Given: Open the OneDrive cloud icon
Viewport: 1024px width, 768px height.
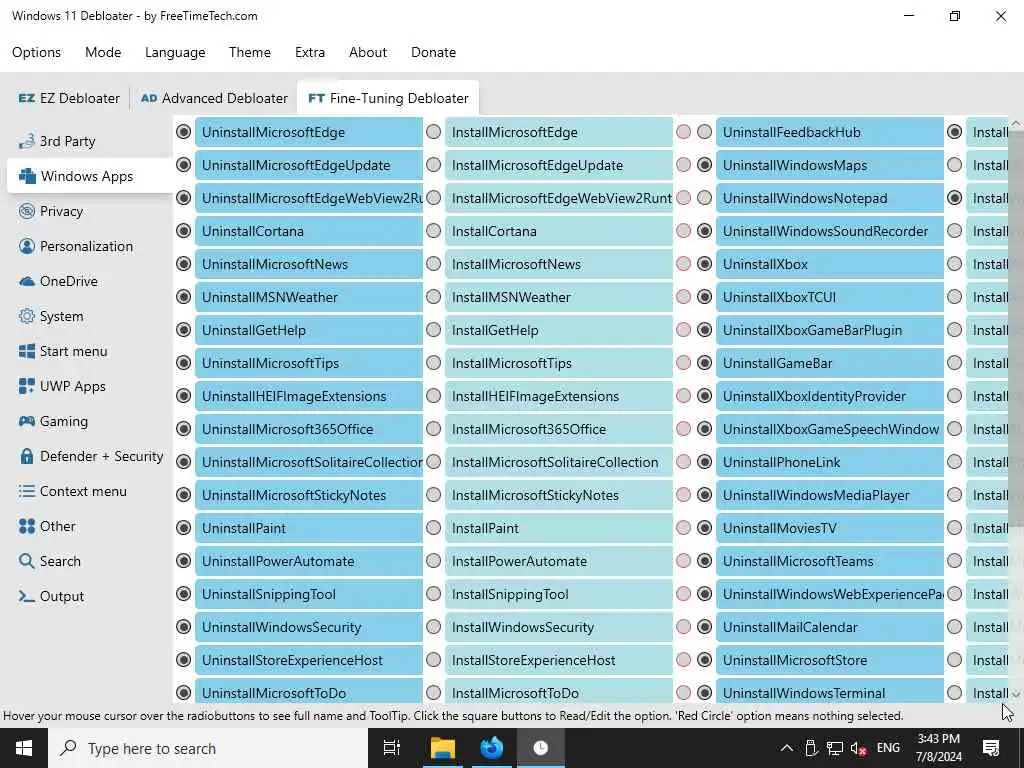Looking at the screenshot, I should (x=27, y=281).
